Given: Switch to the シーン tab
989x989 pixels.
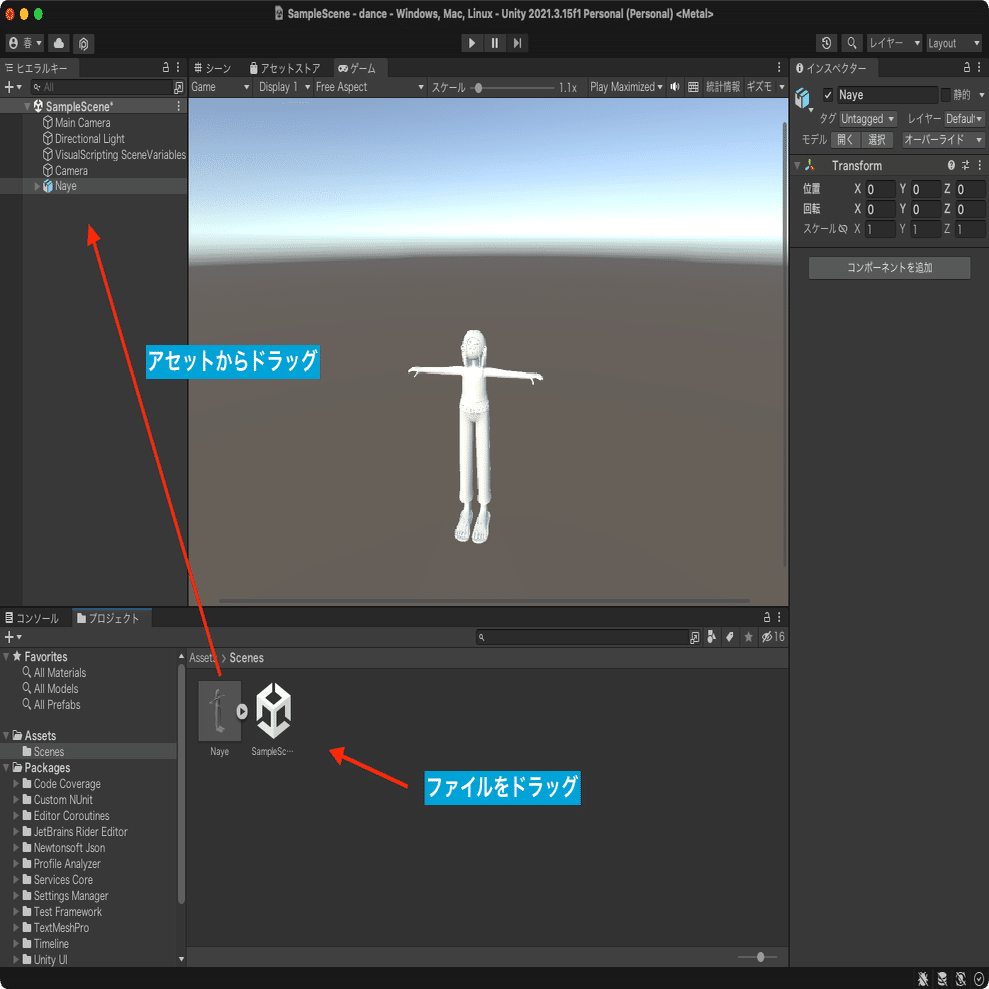Looking at the screenshot, I should 213,68.
